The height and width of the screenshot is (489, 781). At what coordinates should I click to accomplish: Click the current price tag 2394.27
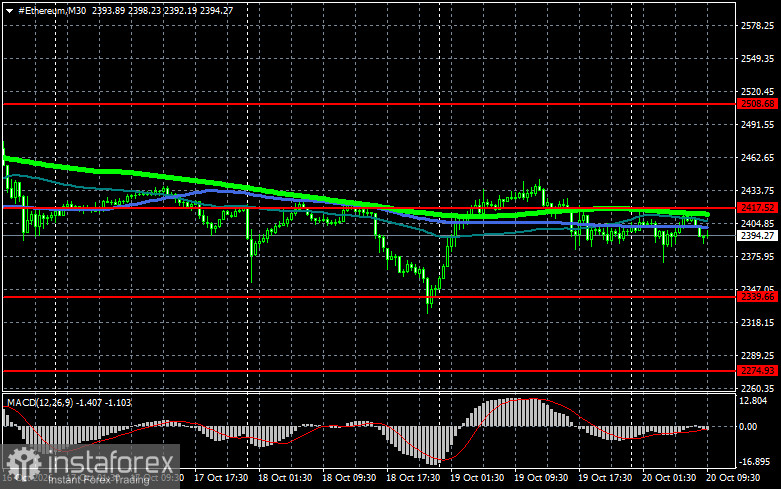pyautogui.click(x=758, y=236)
